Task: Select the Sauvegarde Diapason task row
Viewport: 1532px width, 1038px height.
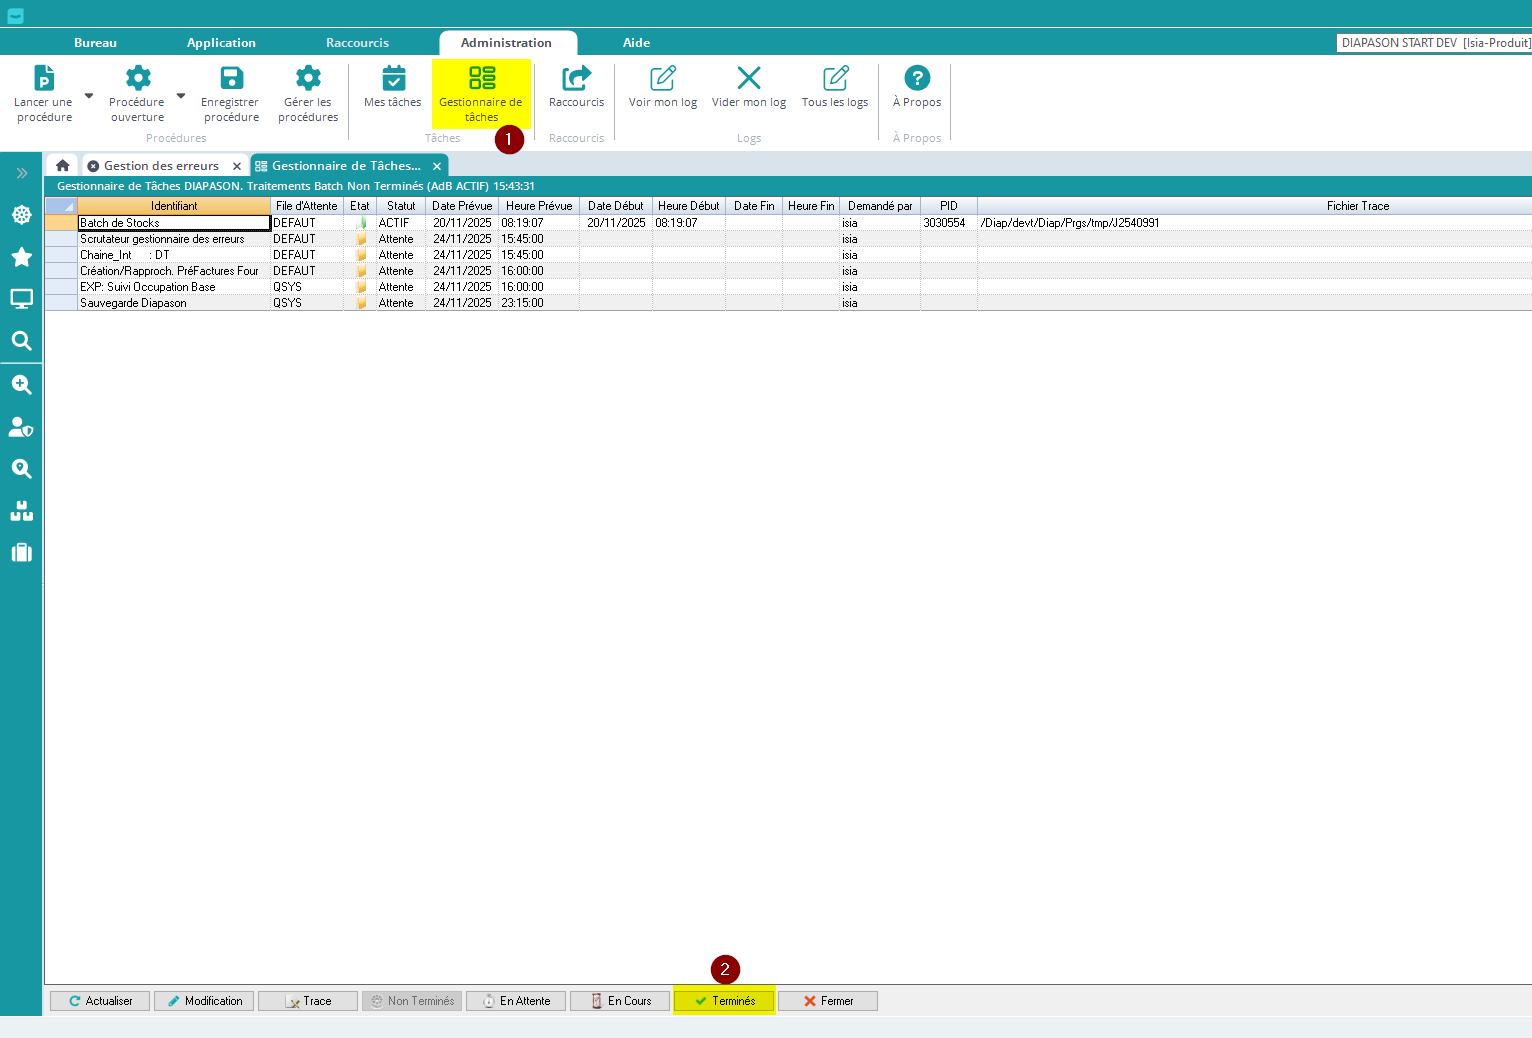Action: 133,303
